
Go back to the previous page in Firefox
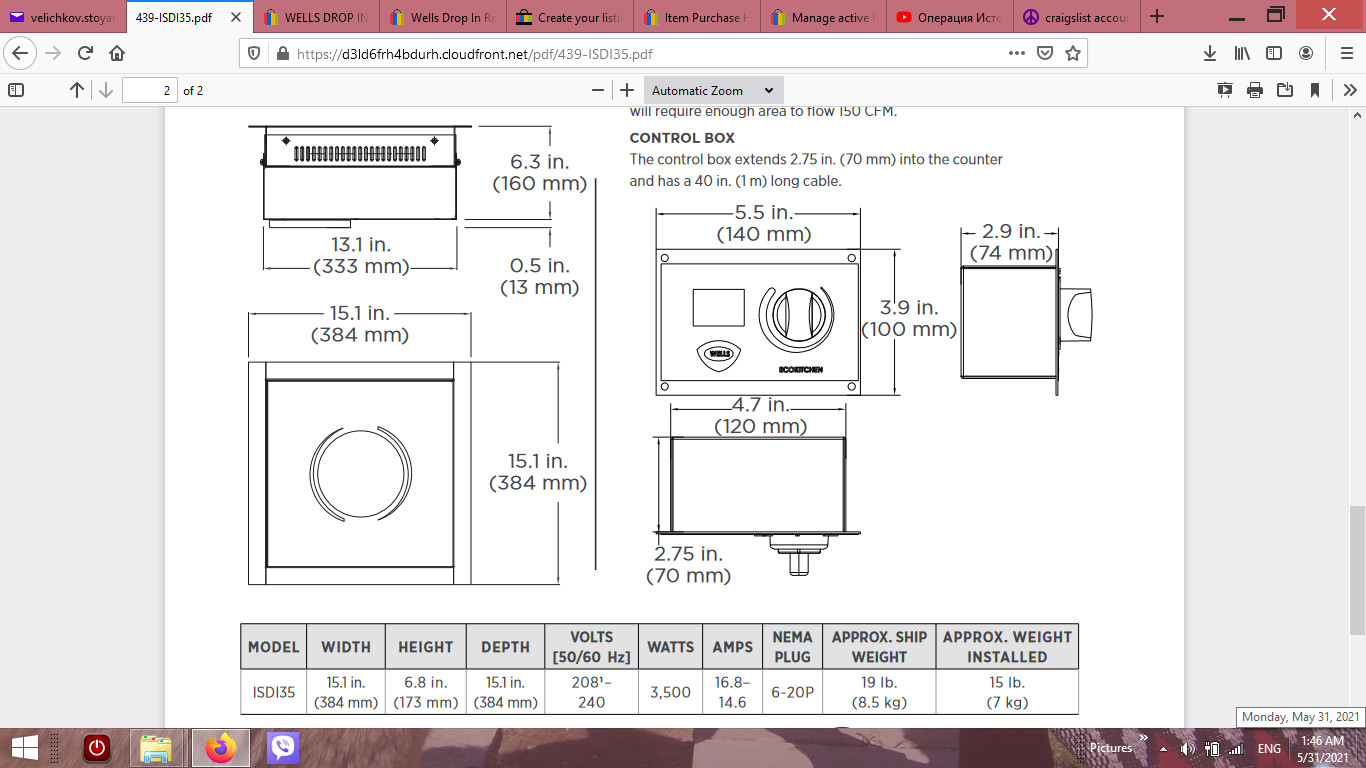point(21,53)
